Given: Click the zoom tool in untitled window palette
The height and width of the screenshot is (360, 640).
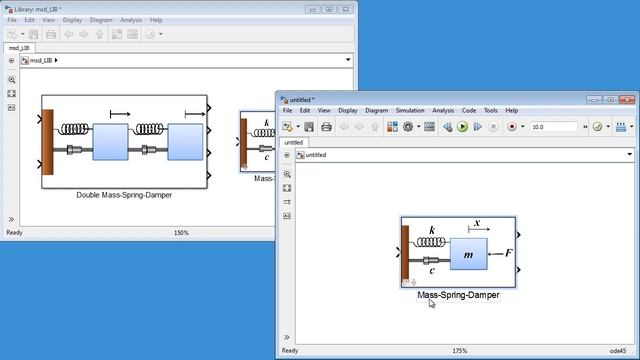Looking at the screenshot, I should [x=287, y=174].
